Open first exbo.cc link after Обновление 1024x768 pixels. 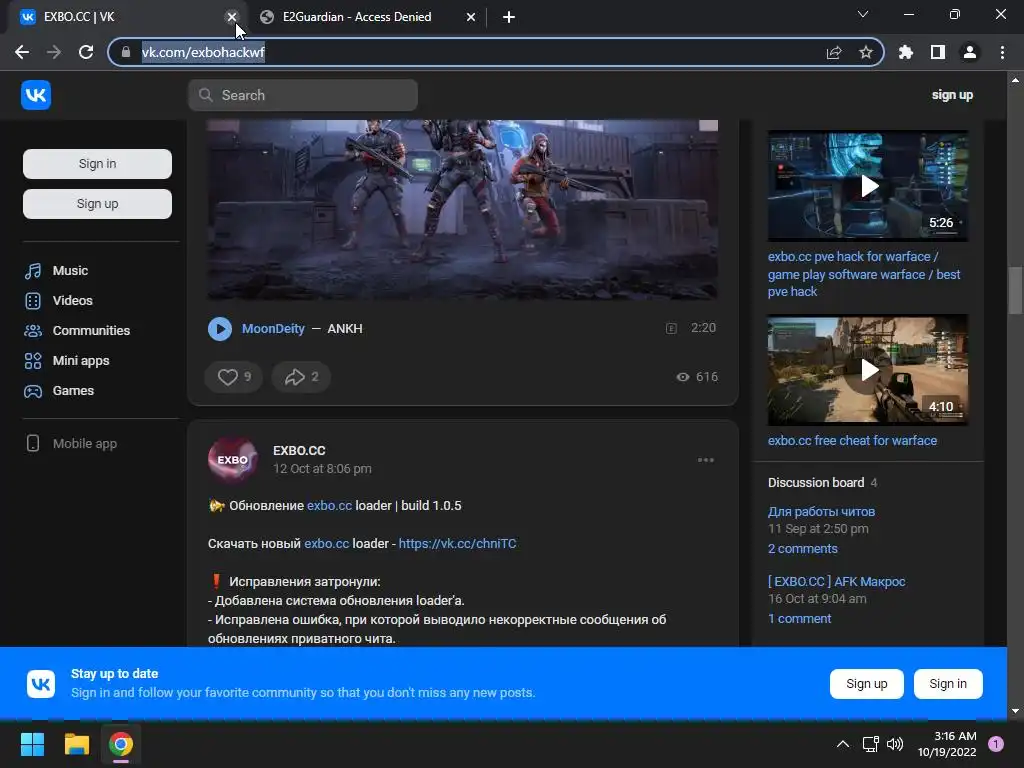coord(329,505)
